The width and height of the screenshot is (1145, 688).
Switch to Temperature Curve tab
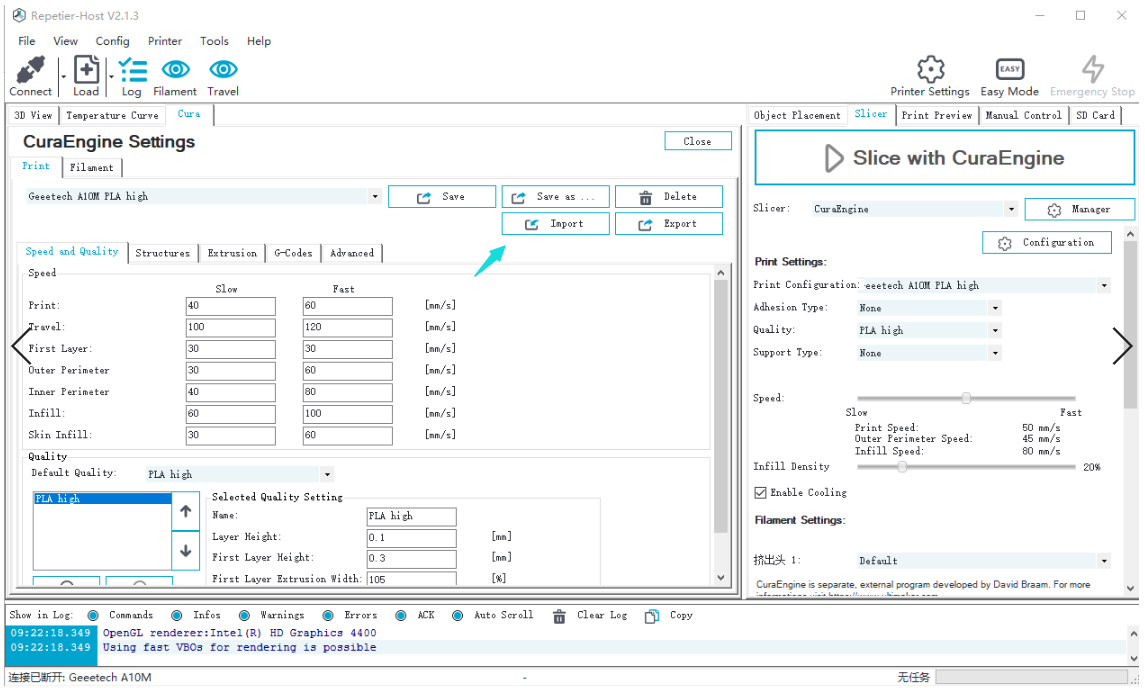(x=112, y=115)
